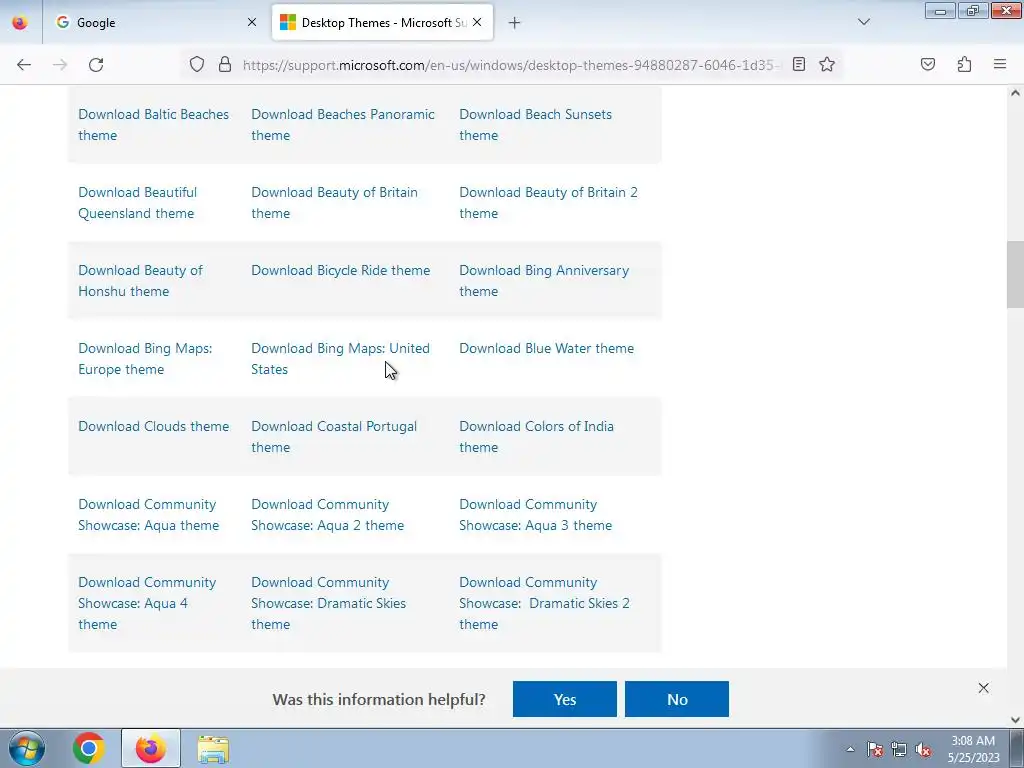Screen dimensions: 1024x768
Task: Open the Save to Pocket icon
Action: point(928,64)
